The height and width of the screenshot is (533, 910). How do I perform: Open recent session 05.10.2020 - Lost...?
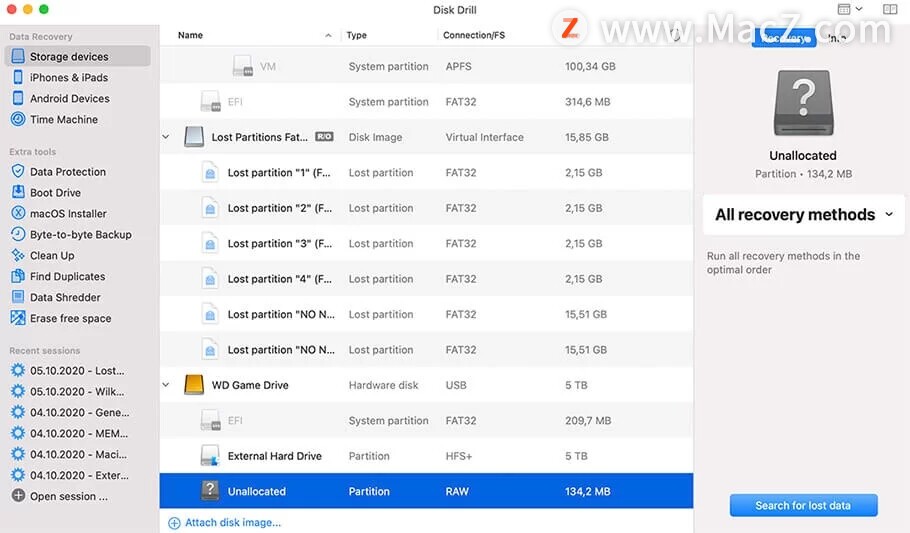[77, 370]
